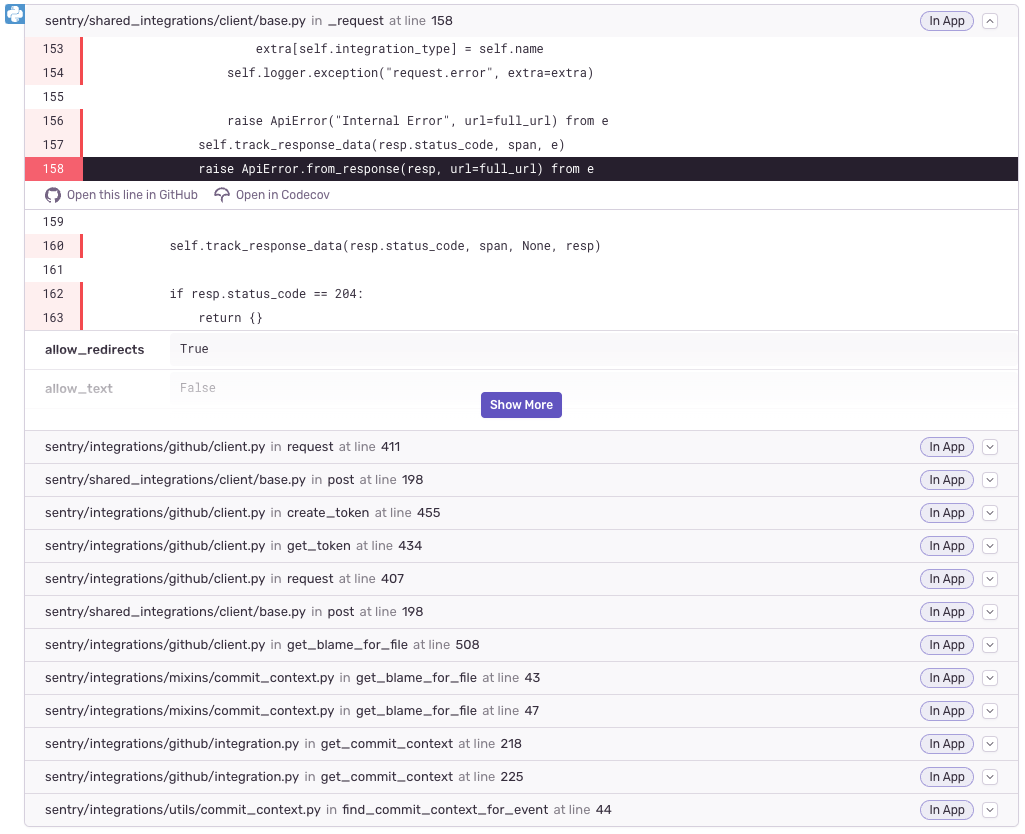Click In App tag on line 508 frame
Image resolution: width=1025 pixels, height=834 pixels.
[x=947, y=645]
